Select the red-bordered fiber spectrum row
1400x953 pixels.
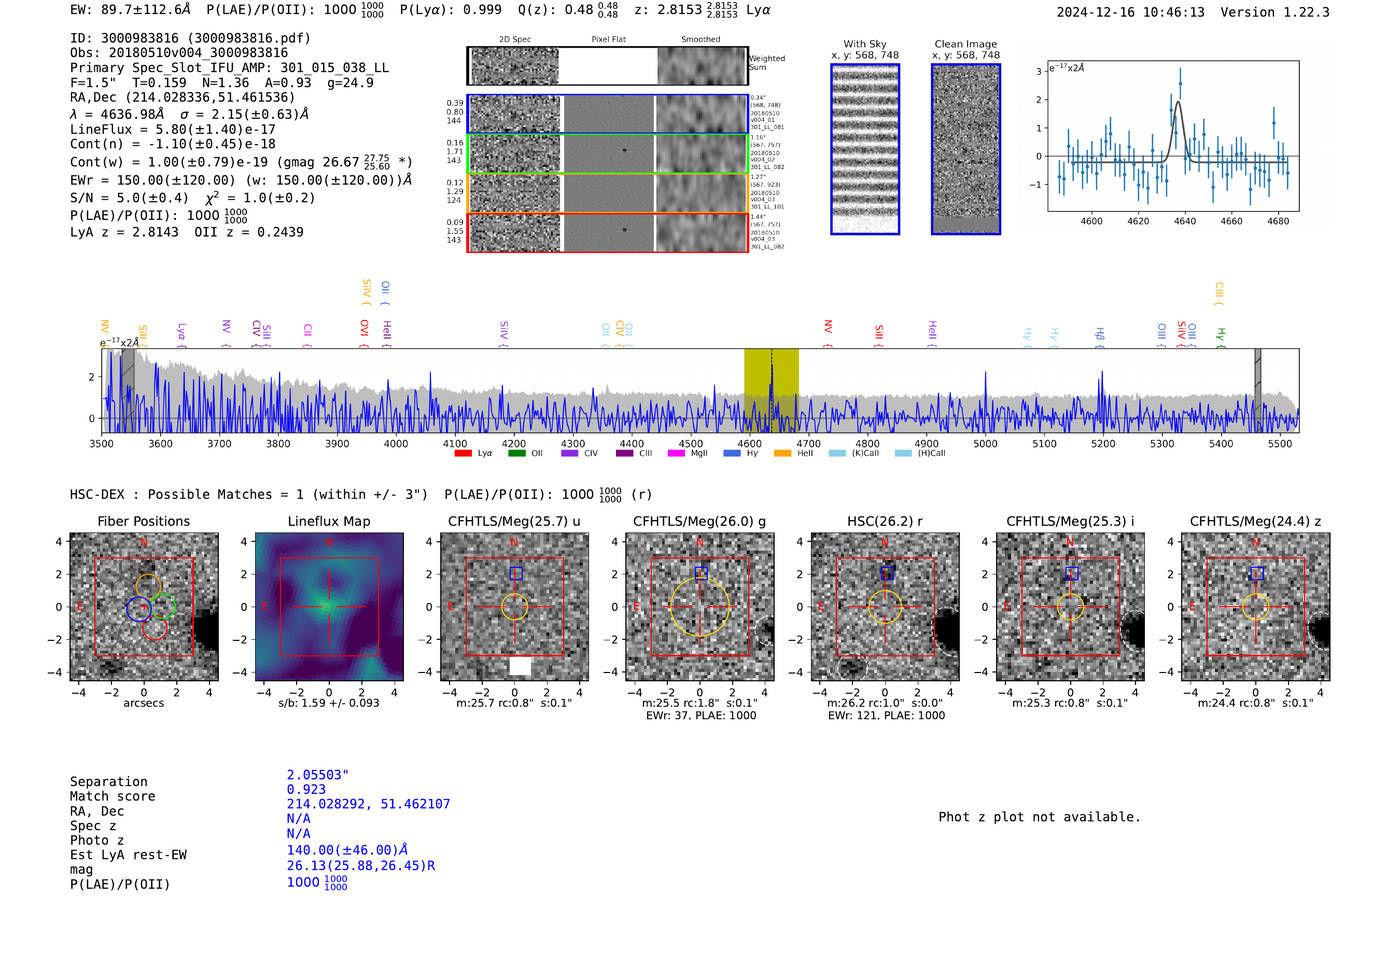(x=607, y=232)
